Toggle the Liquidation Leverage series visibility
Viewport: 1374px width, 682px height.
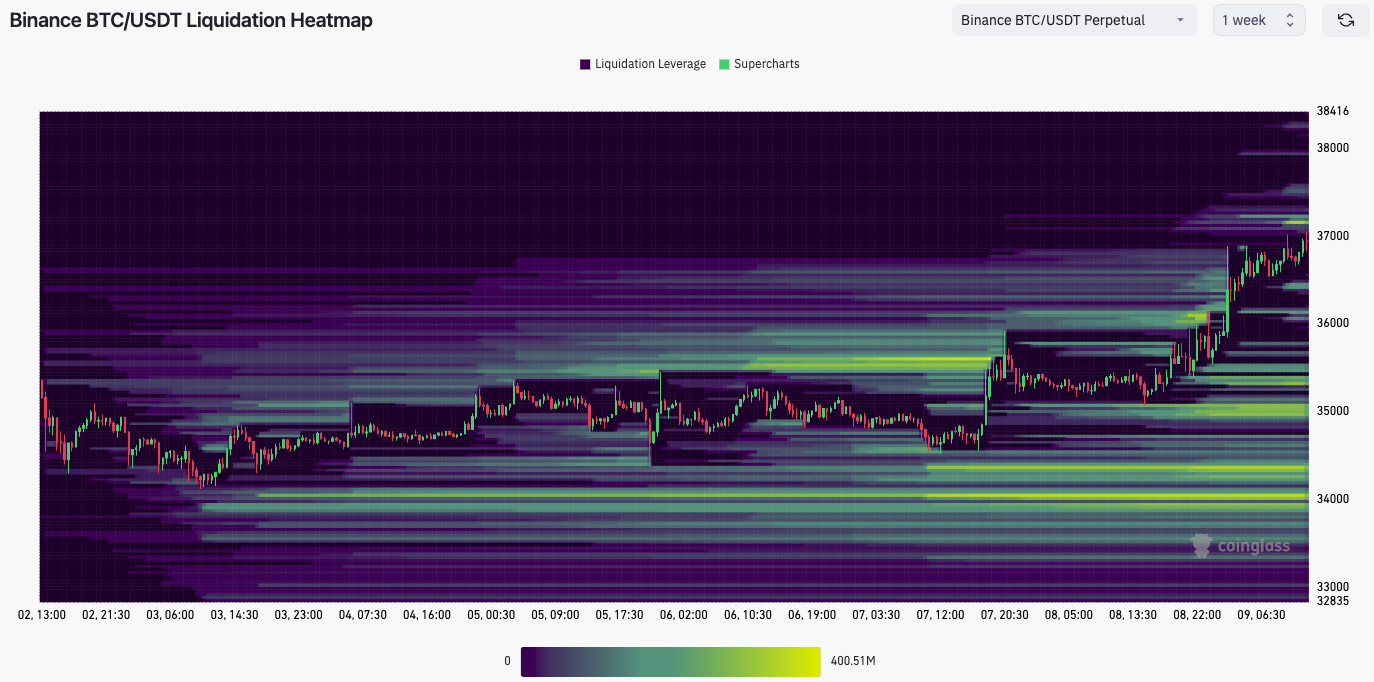(x=640, y=63)
